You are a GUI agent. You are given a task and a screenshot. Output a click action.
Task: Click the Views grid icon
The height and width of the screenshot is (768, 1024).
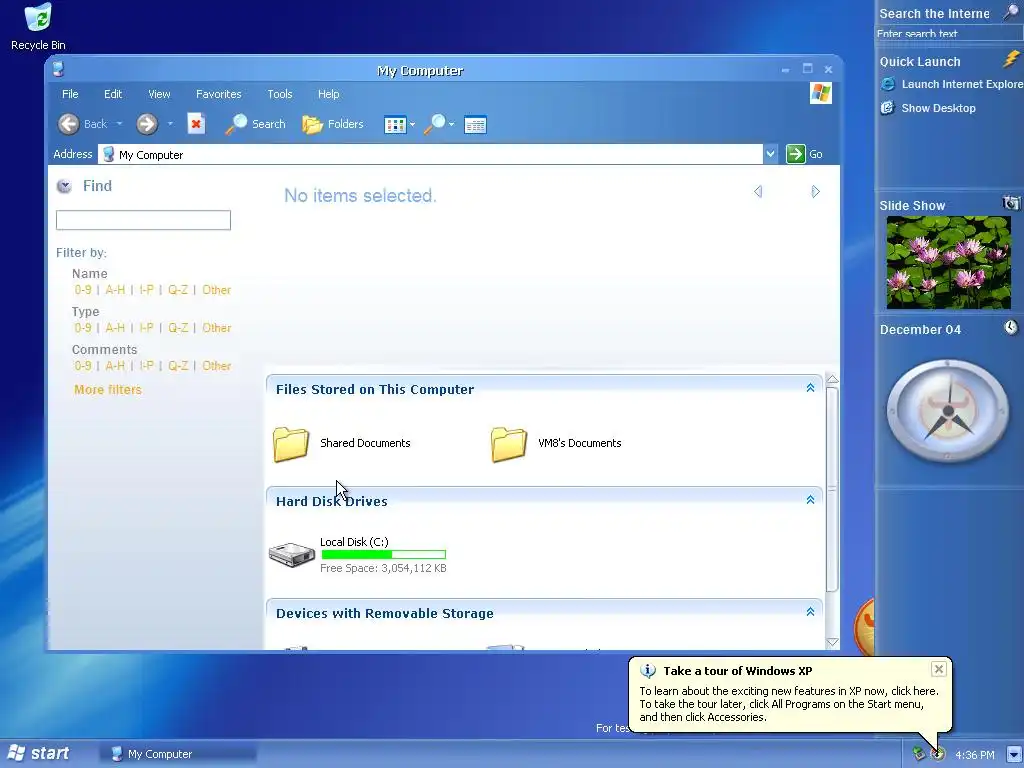(x=395, y=125)
